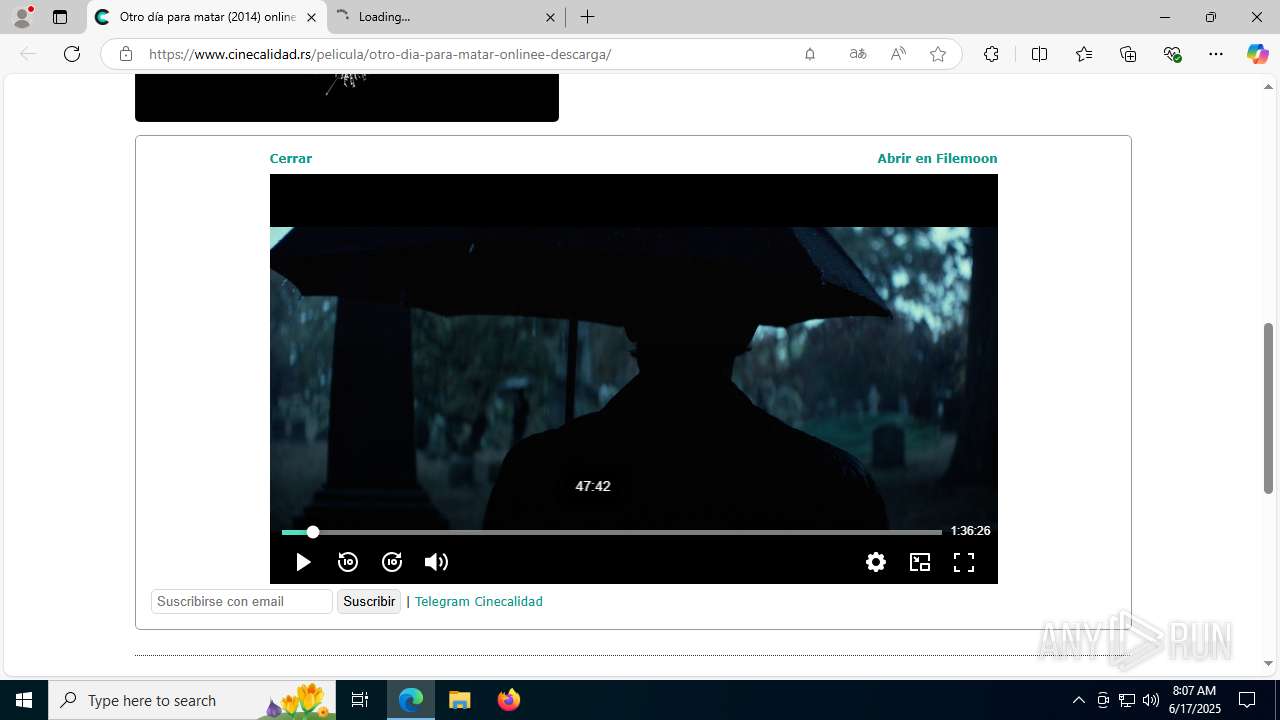1280x720 pixels.
Task: Open browser Extensions
Action: (x=991, y=54)
